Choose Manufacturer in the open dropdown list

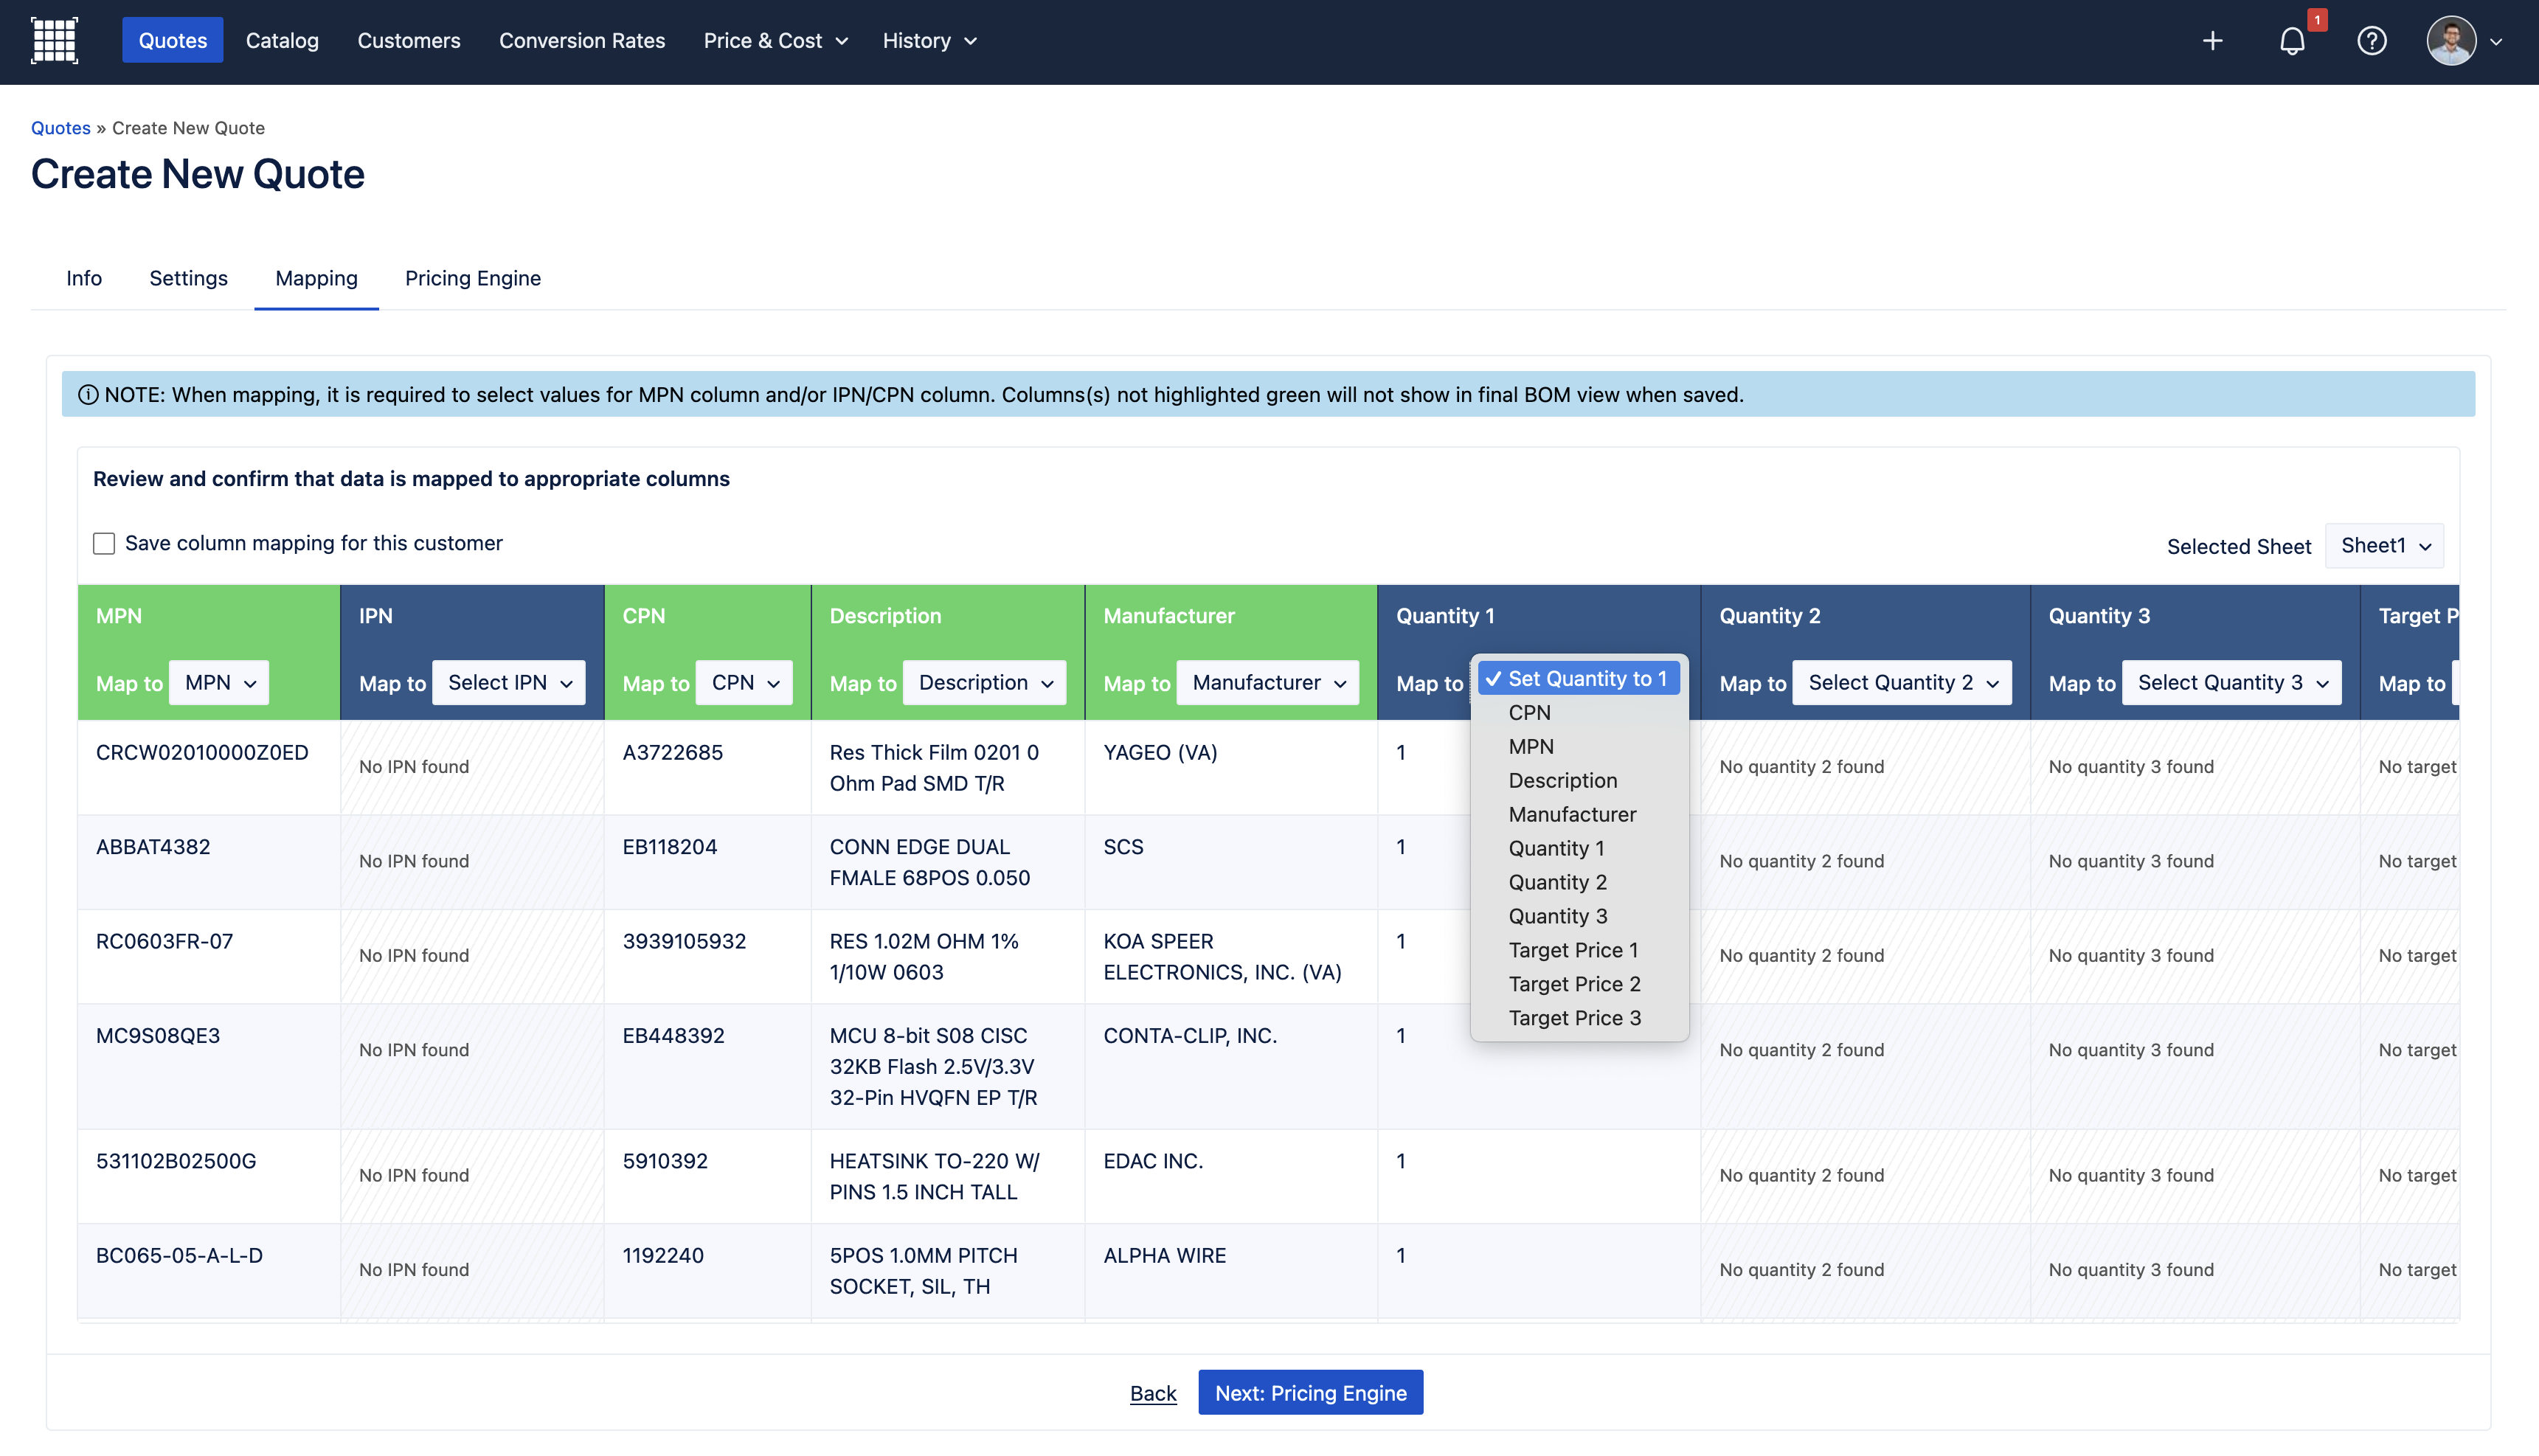[1579, 815]
